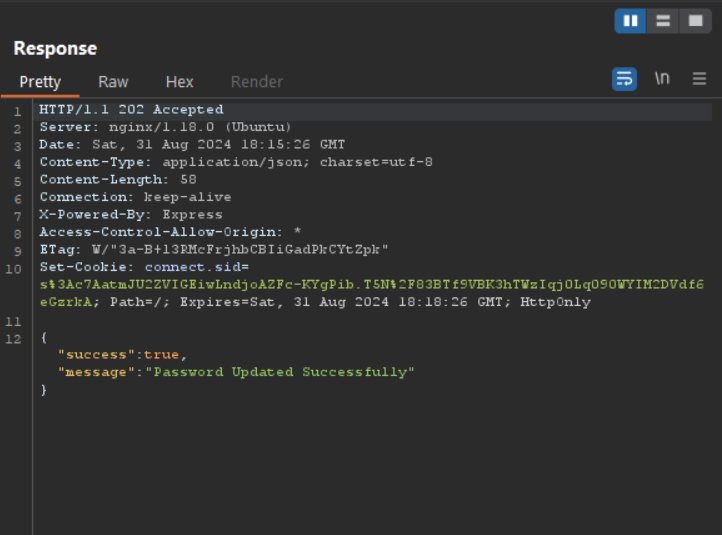Click line number 1 in gutter
722x535 pixels.
tap(17, 112)
